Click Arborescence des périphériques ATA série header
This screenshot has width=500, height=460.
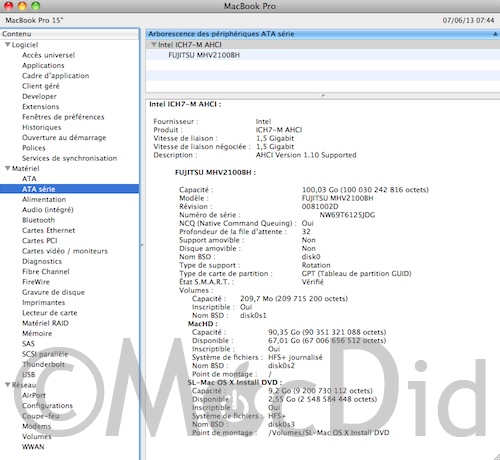(323, 34)
